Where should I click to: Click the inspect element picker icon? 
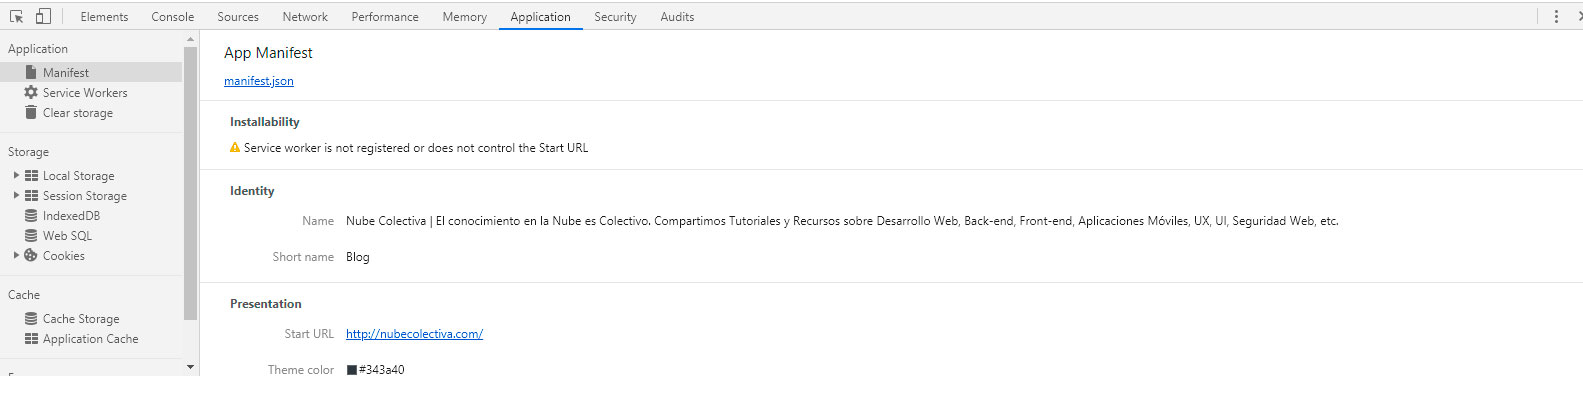click(16, 16)
